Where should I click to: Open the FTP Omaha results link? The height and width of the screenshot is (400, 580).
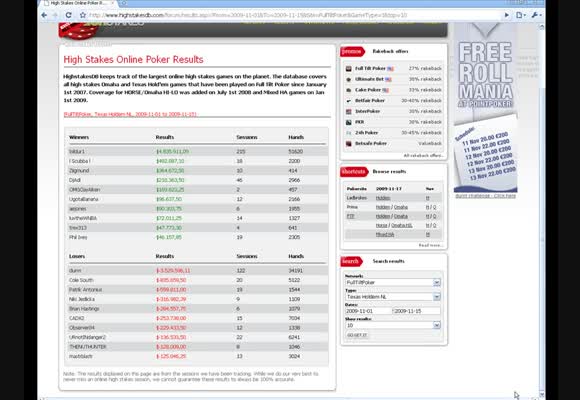coord(401,216)
